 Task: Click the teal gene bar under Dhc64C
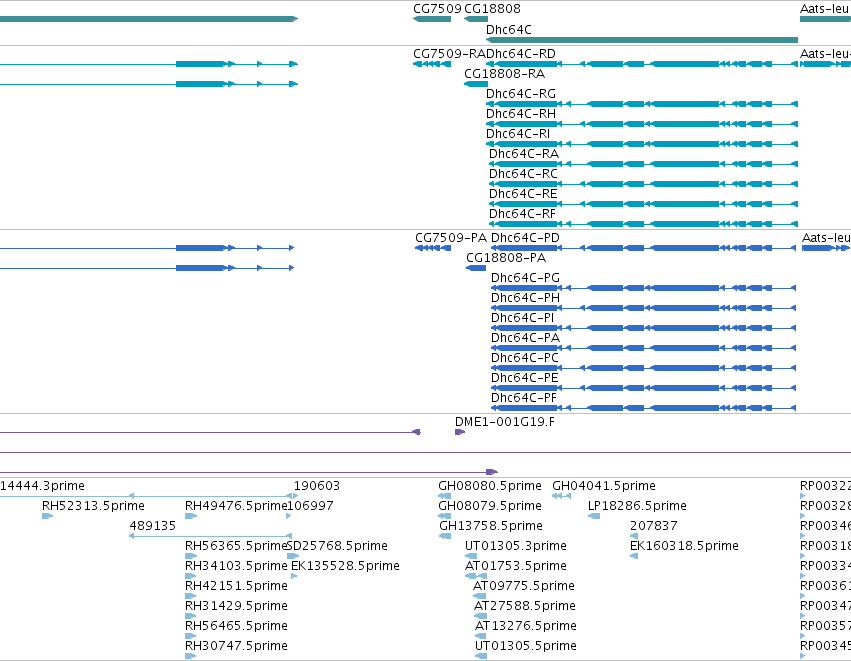click(x=642, y=40)
